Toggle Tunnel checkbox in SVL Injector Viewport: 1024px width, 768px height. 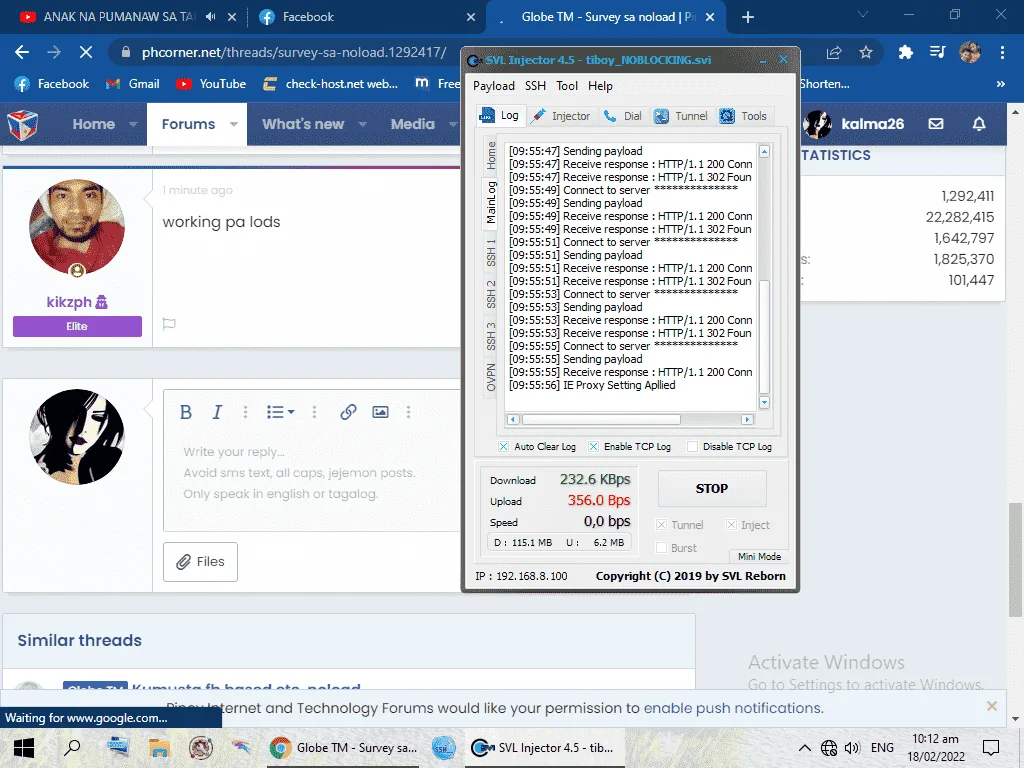tap(662, 525)
